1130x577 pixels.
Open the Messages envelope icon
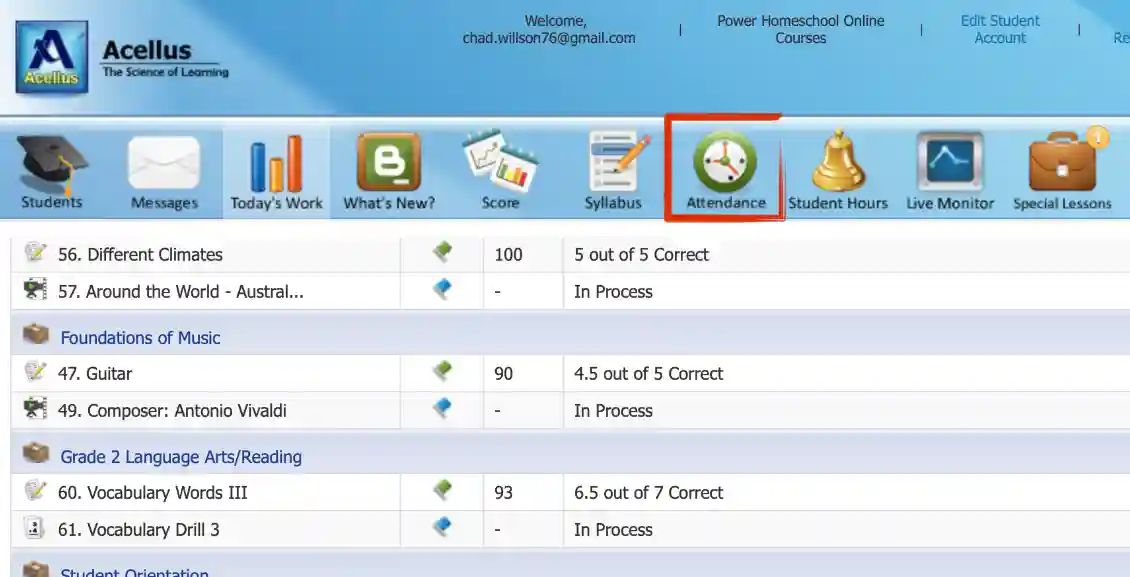tap(164, 163)
